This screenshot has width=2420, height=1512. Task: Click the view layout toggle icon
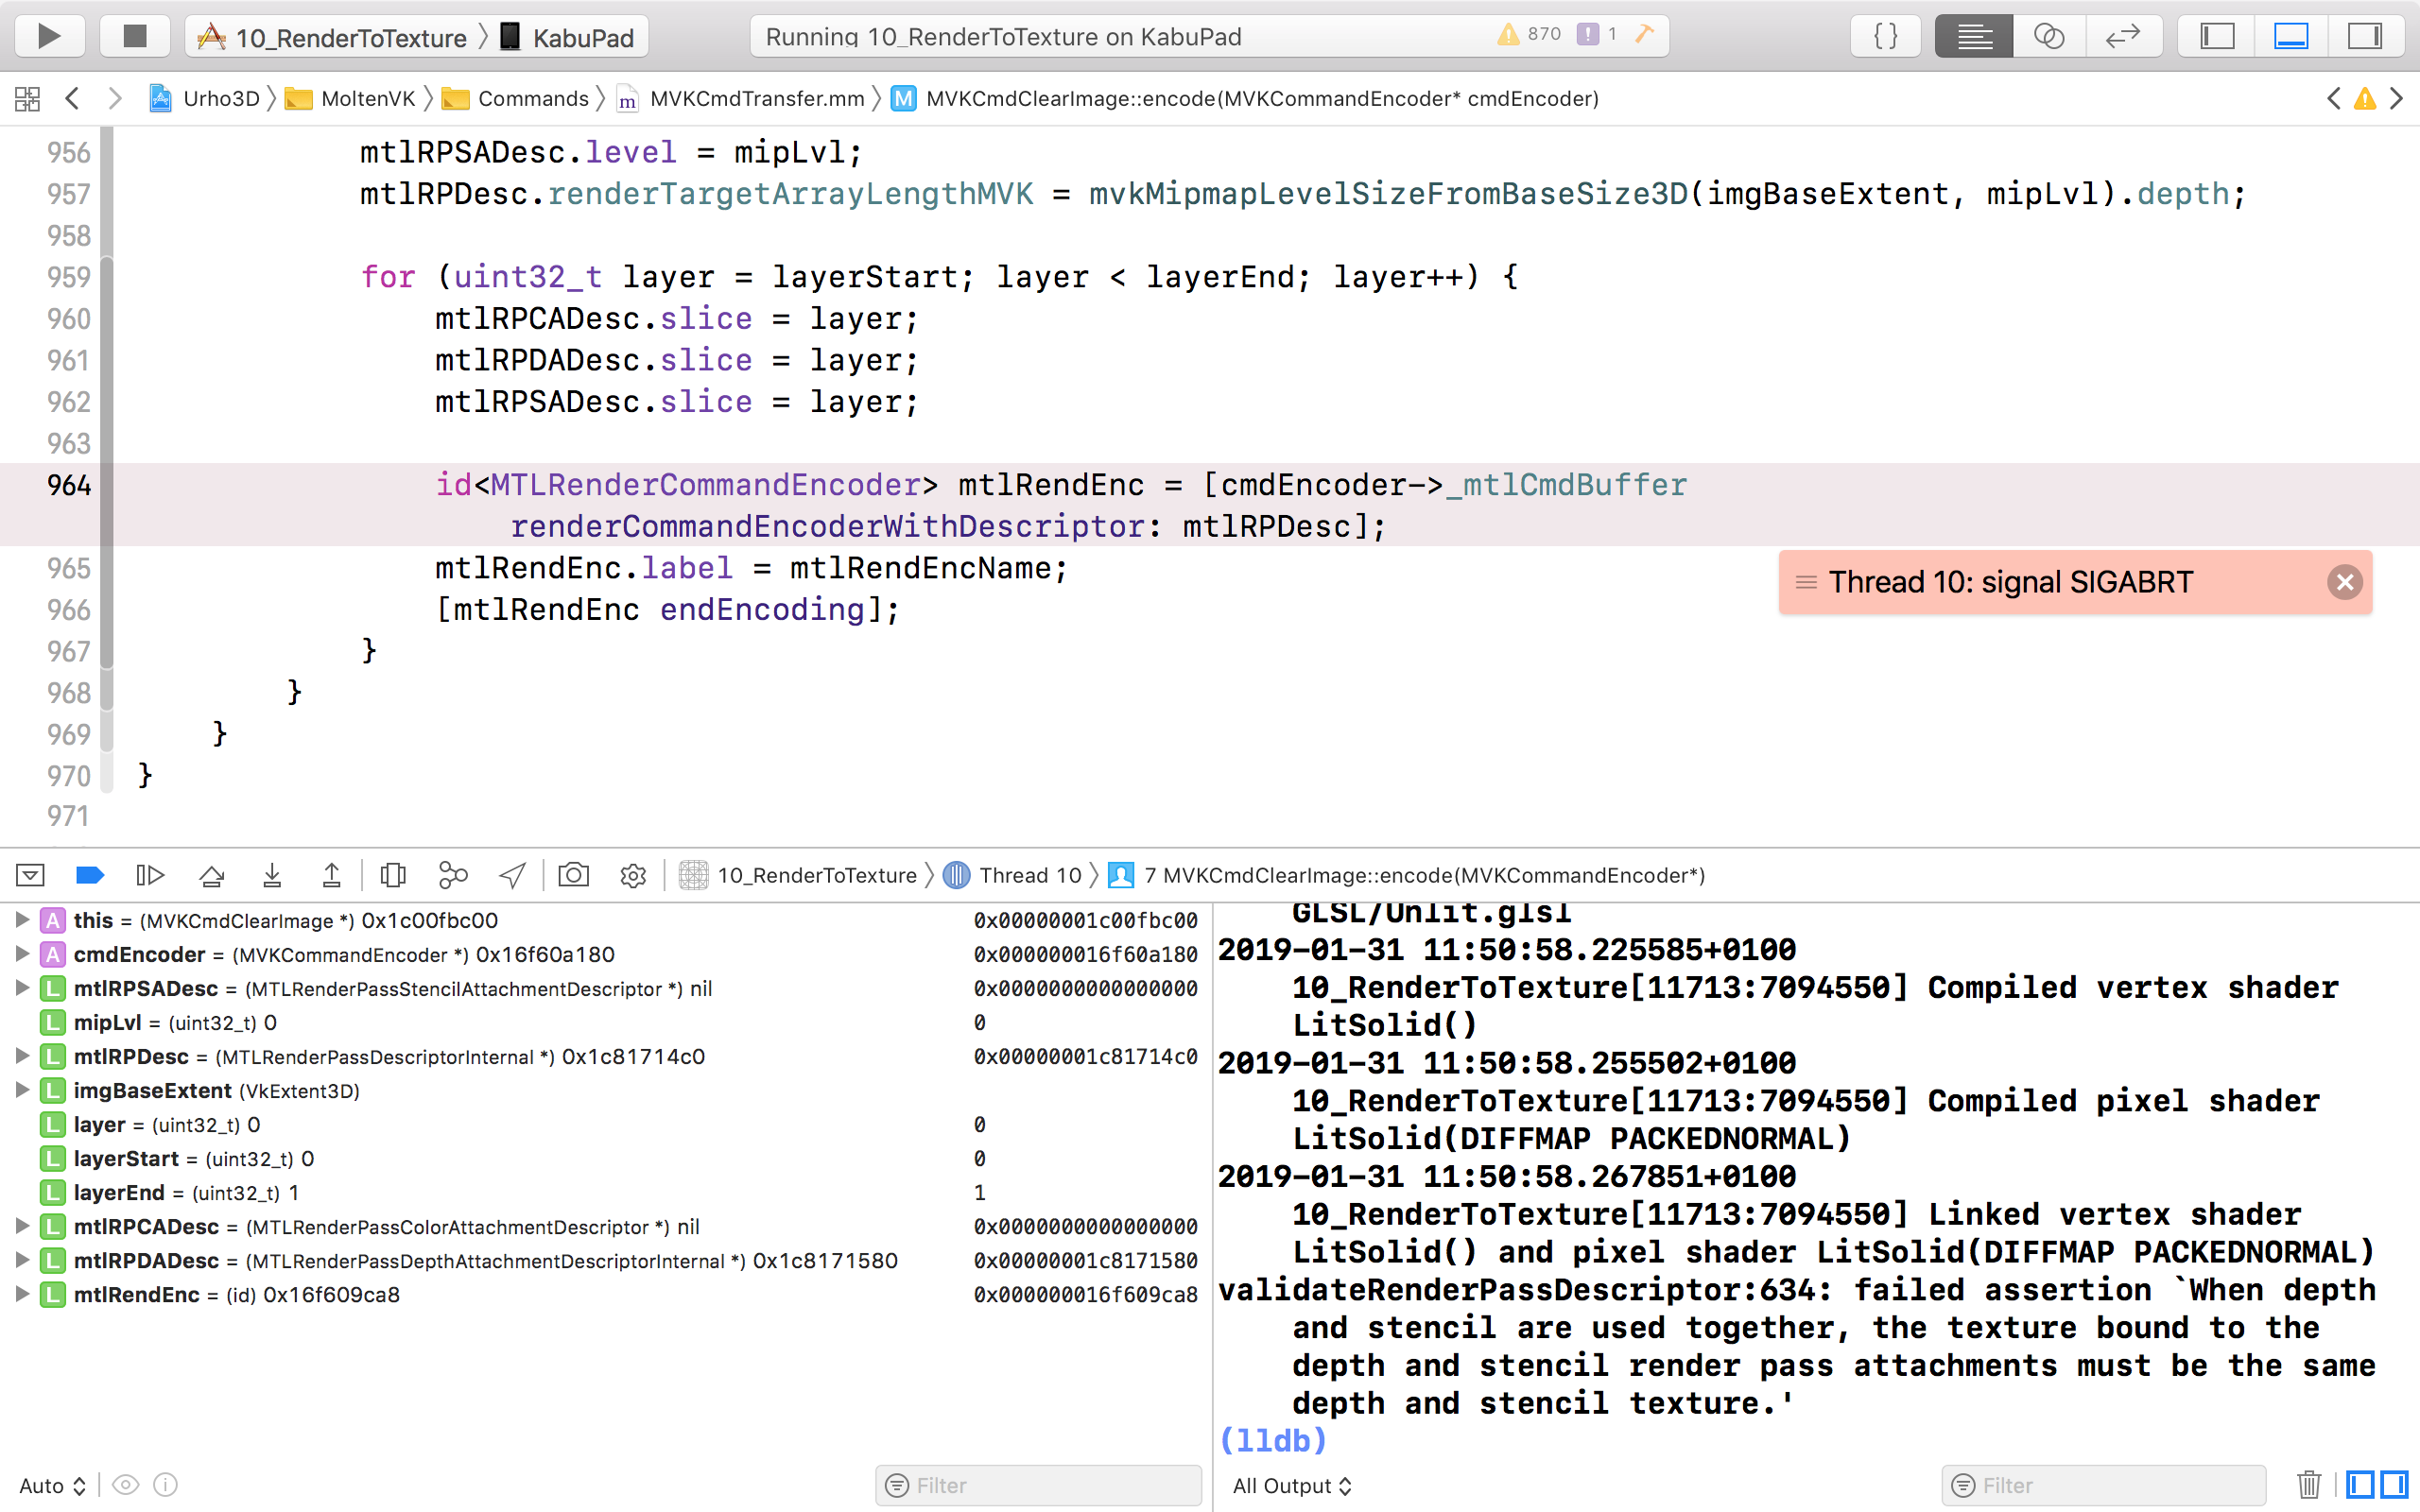2292,37
